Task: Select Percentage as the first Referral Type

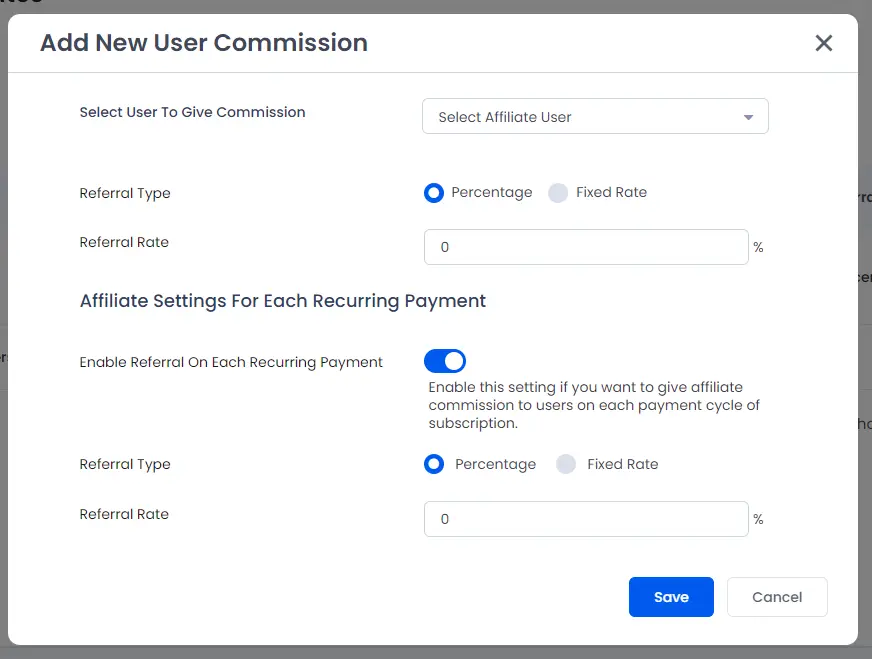Action: [433, 193]
